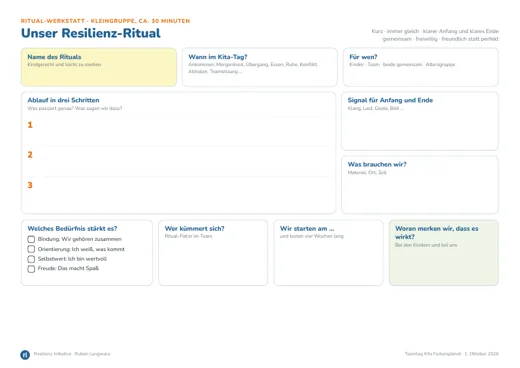520x368 pixels.
Task: Click the 'Signal für Anfang und Ende' box
Action: [x=420, y=121]
